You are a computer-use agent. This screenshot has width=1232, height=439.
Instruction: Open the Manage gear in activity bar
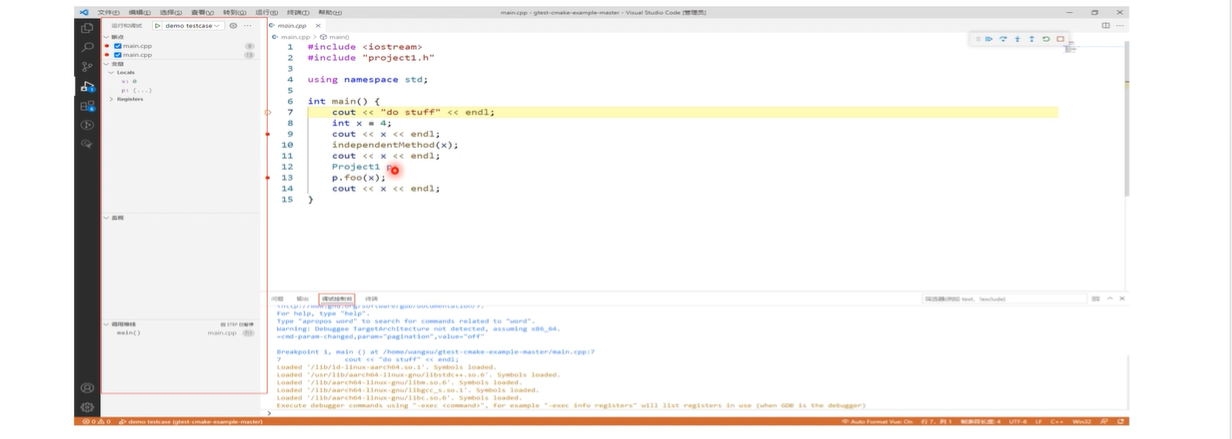tap(87, 407)
